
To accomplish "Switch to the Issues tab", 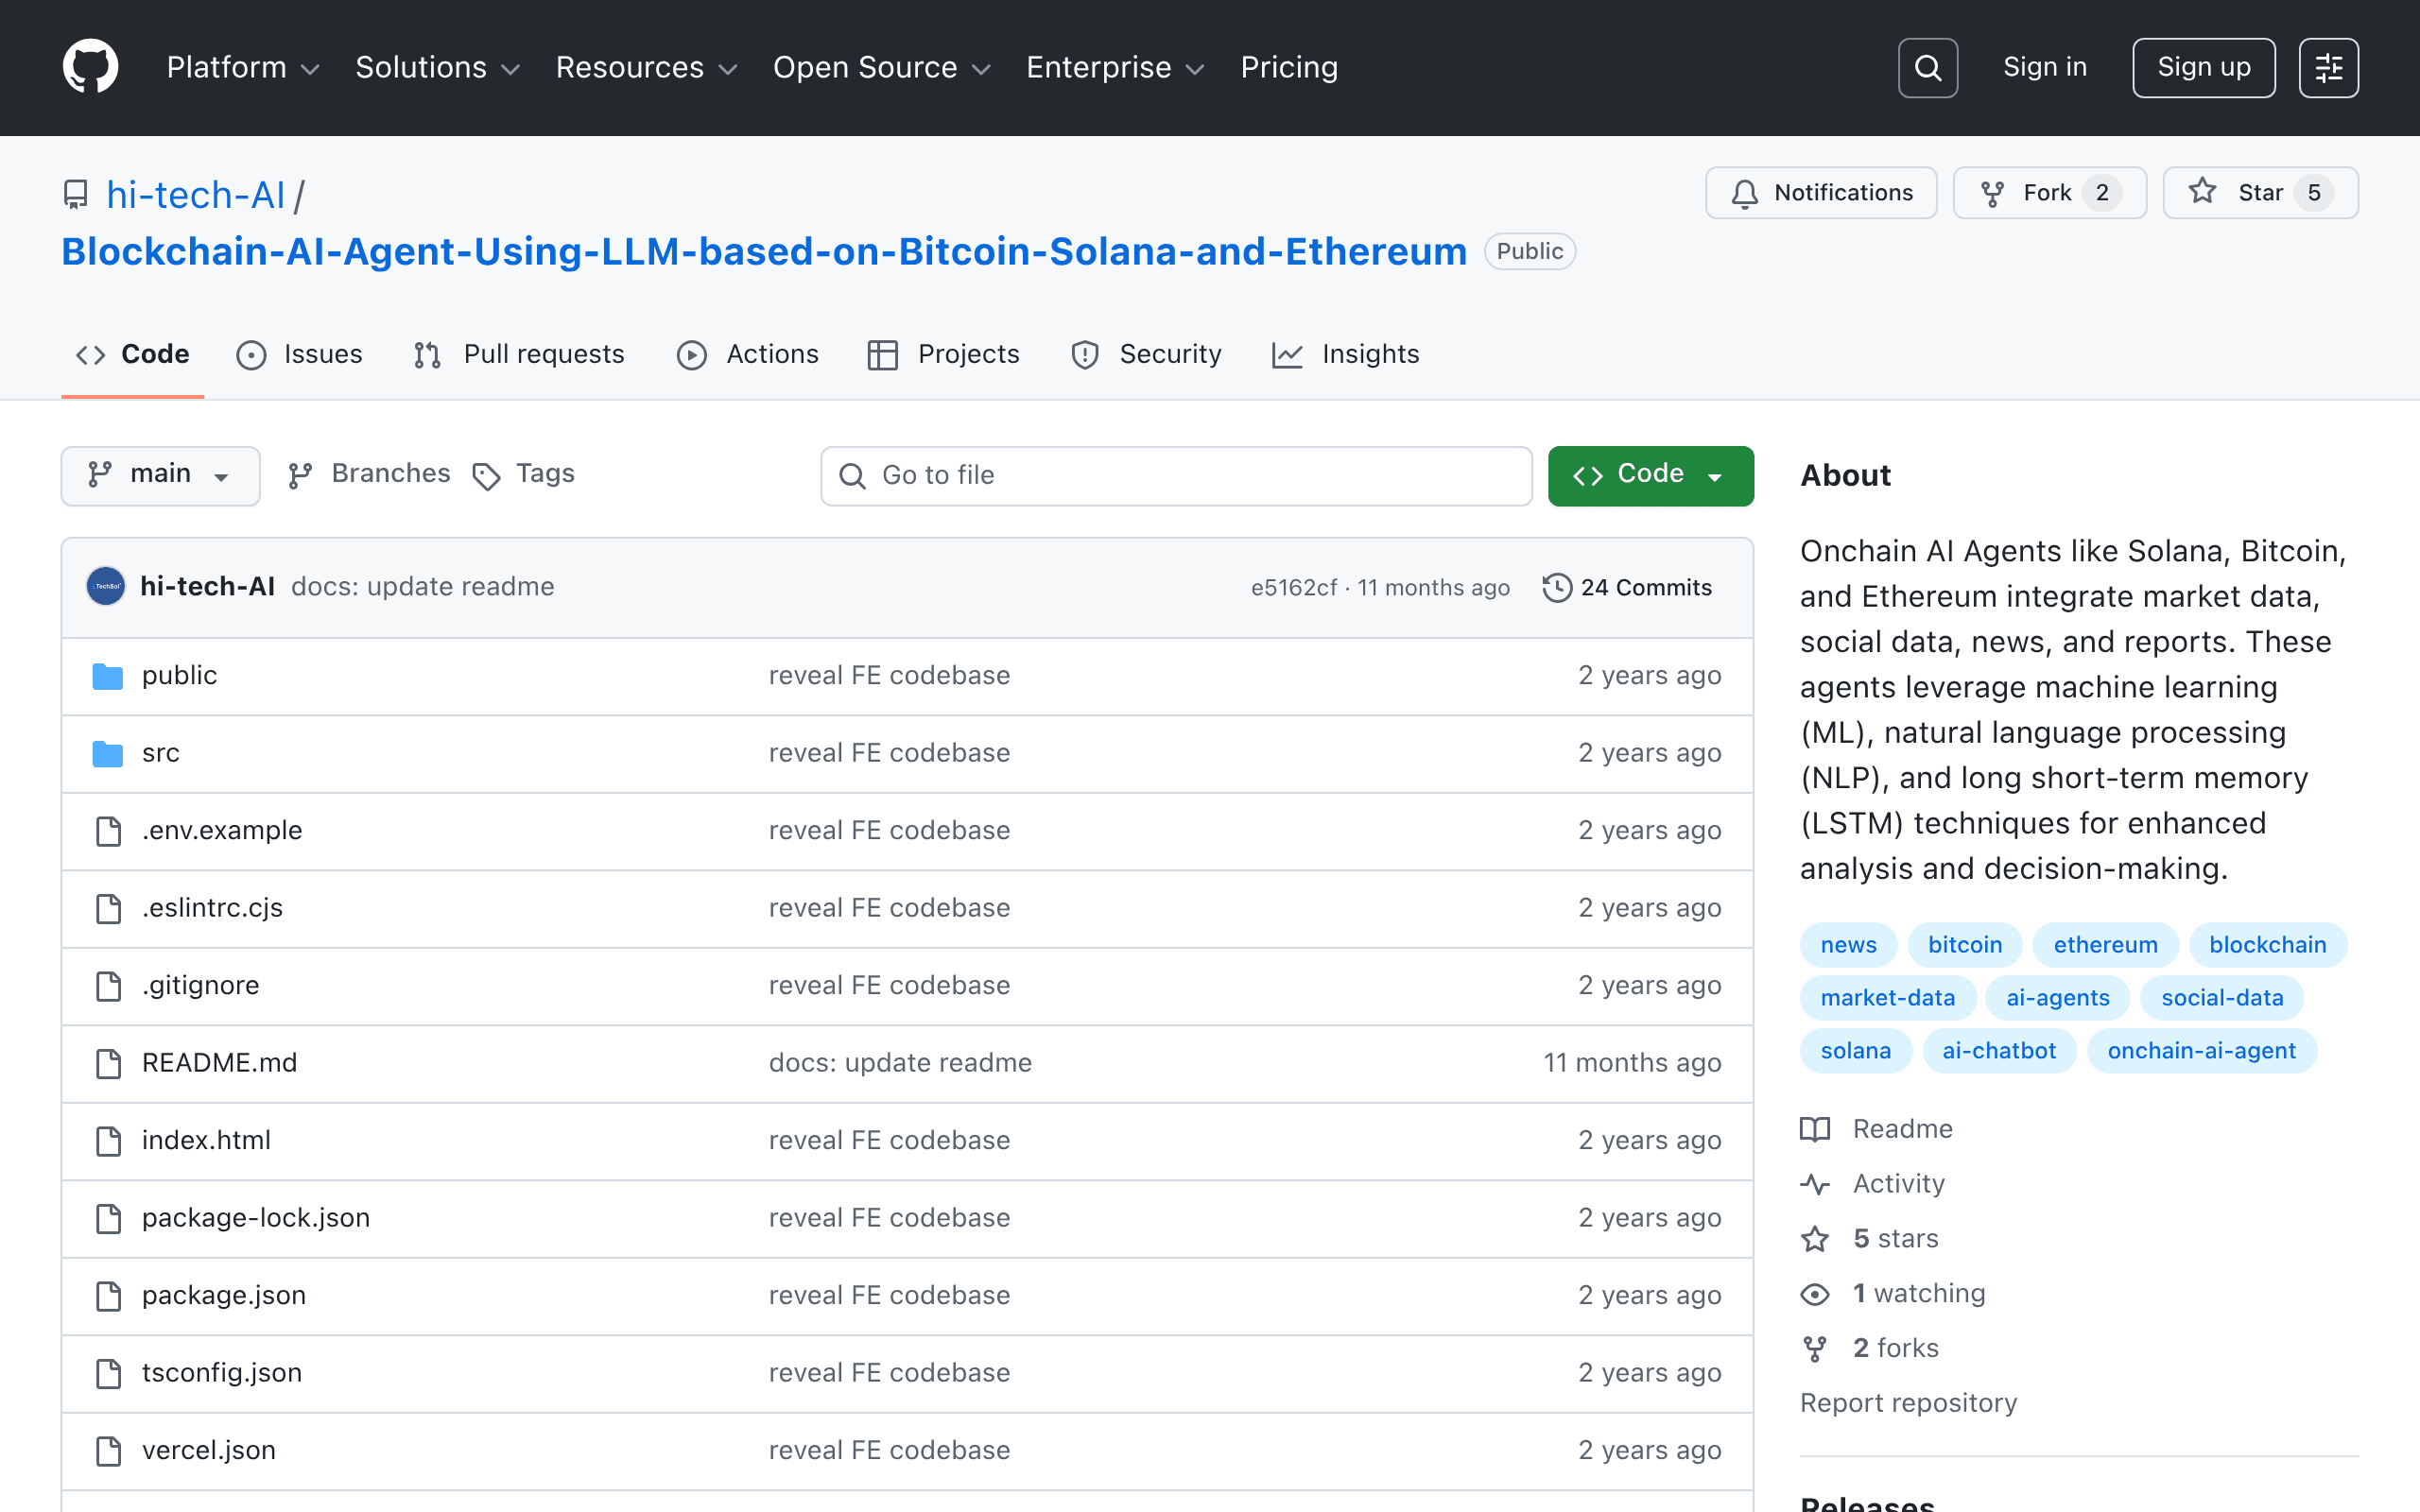I will [299, 354].
